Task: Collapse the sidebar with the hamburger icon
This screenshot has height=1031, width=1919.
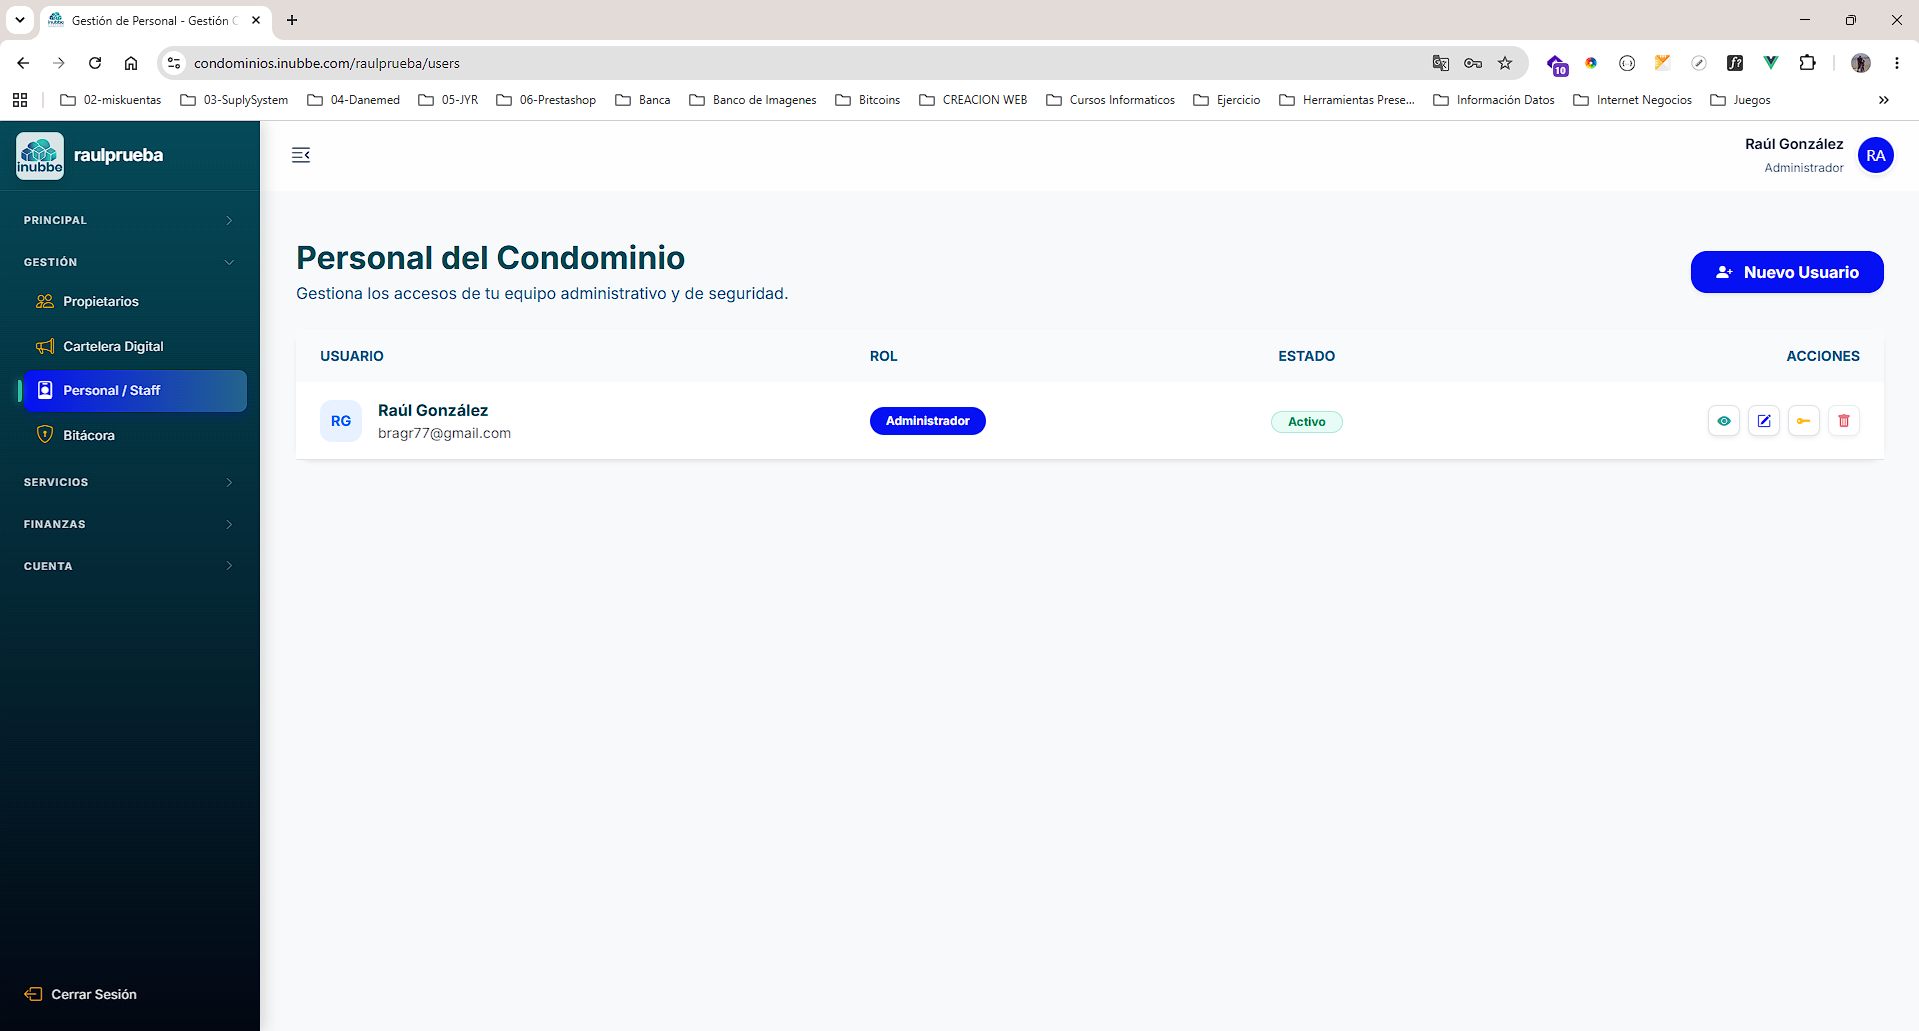Action: point(301,155)
